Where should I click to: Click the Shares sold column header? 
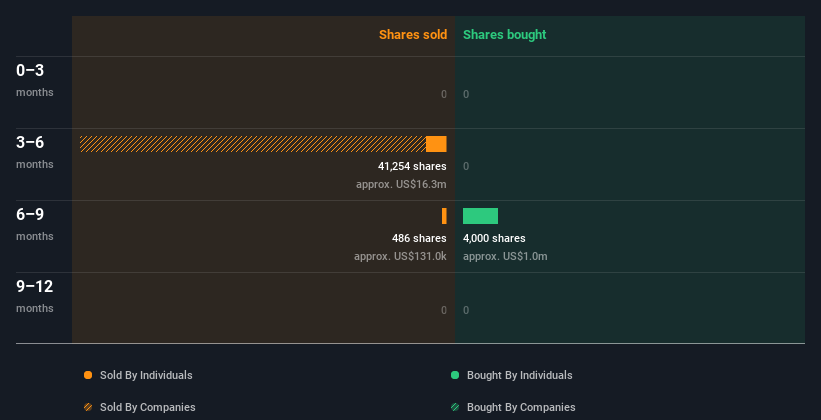[x=413, y=35]
